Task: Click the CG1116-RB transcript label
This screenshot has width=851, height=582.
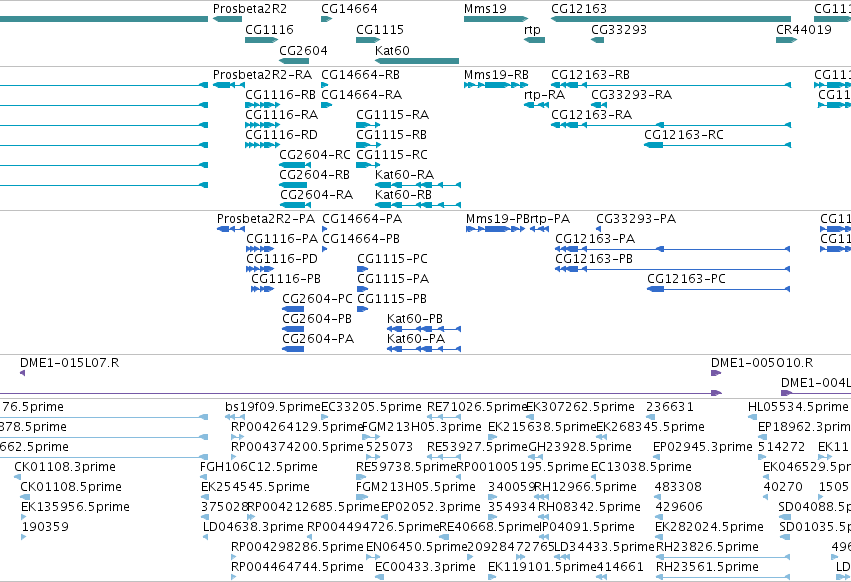Action: coord(281,95)
